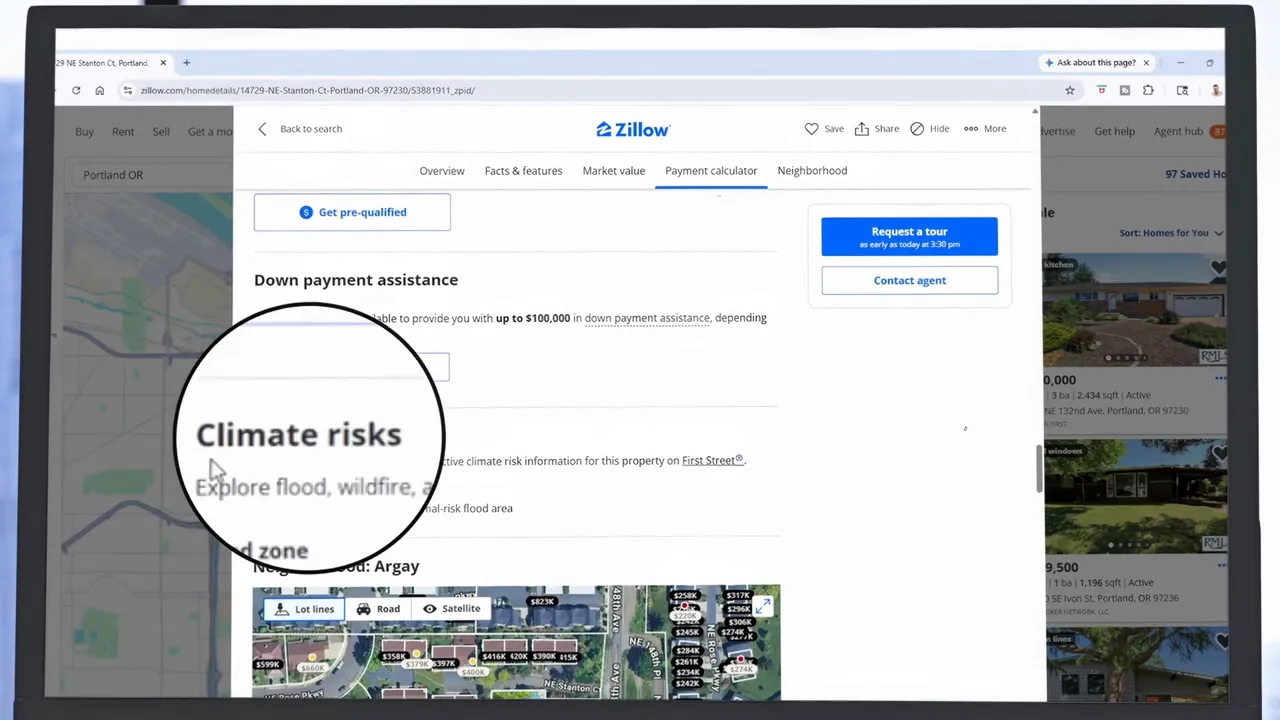This screenshot has height=720, width=1280.
Task: Click the Portland OR search field
Action: 150,175
